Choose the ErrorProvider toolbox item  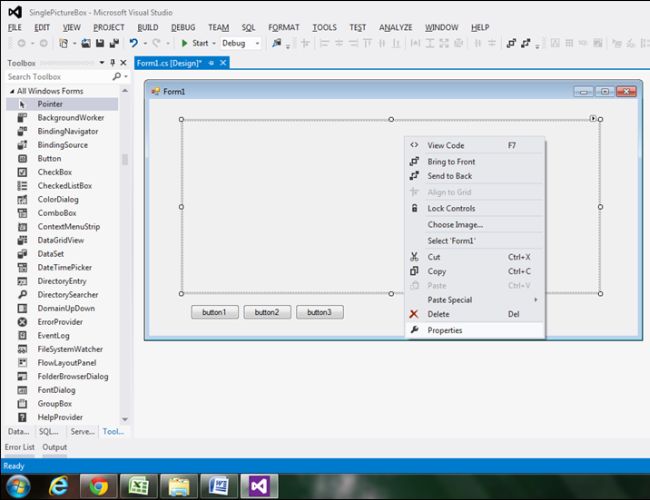(x=62, y=322)
